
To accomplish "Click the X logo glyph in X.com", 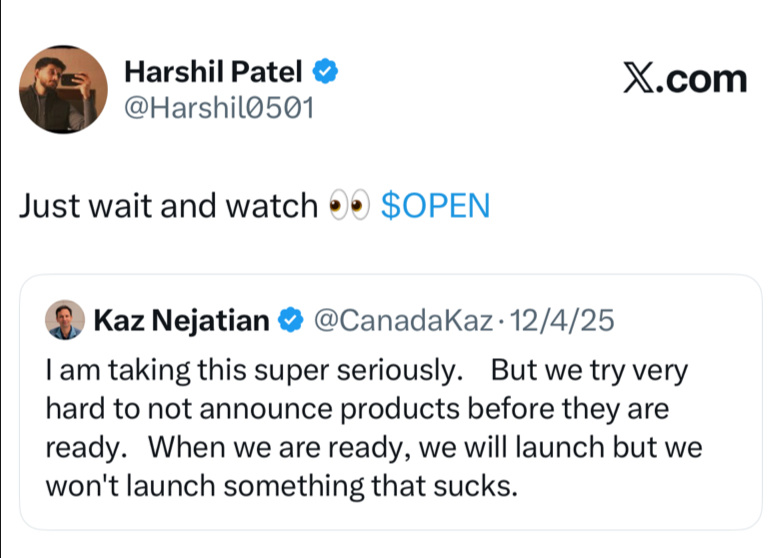I will coord(639,78).
